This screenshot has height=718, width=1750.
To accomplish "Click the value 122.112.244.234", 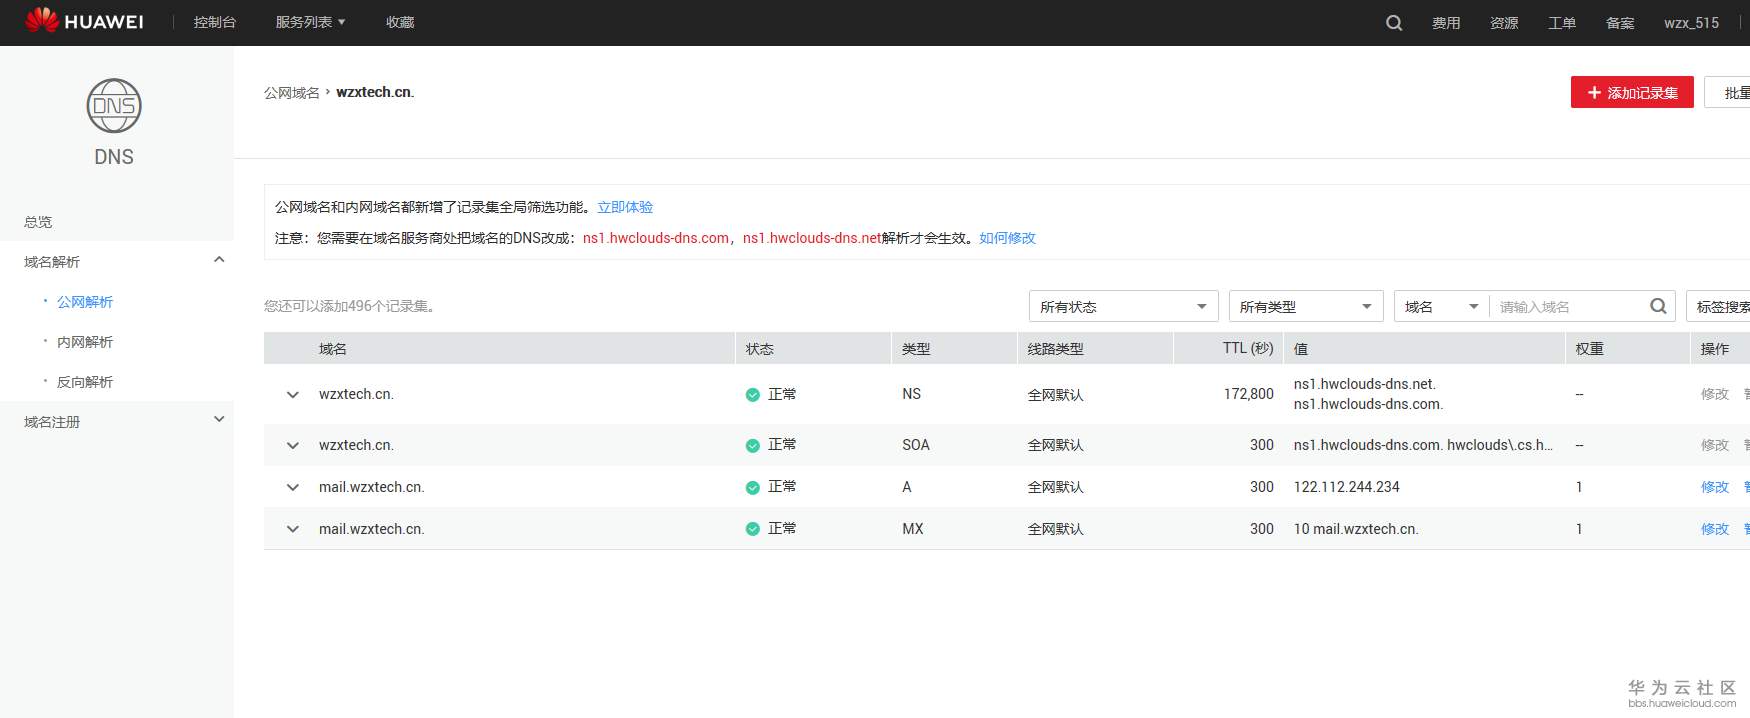I will [x=1347, y=487].
